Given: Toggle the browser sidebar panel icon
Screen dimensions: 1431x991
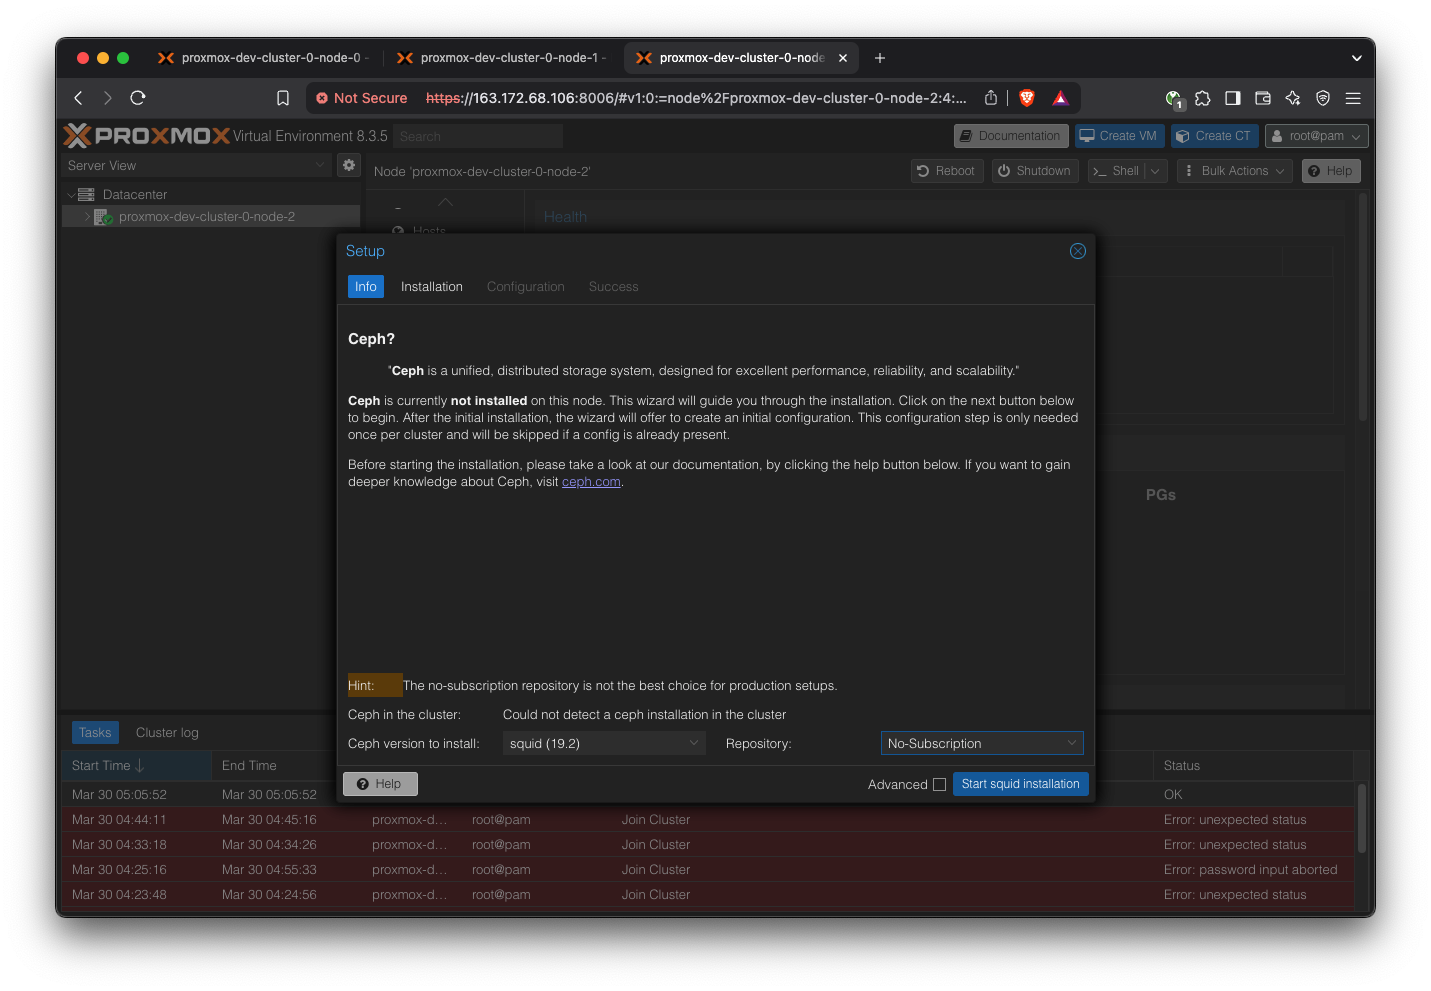Looking at the screenshot, I should tap(1233, 98).
